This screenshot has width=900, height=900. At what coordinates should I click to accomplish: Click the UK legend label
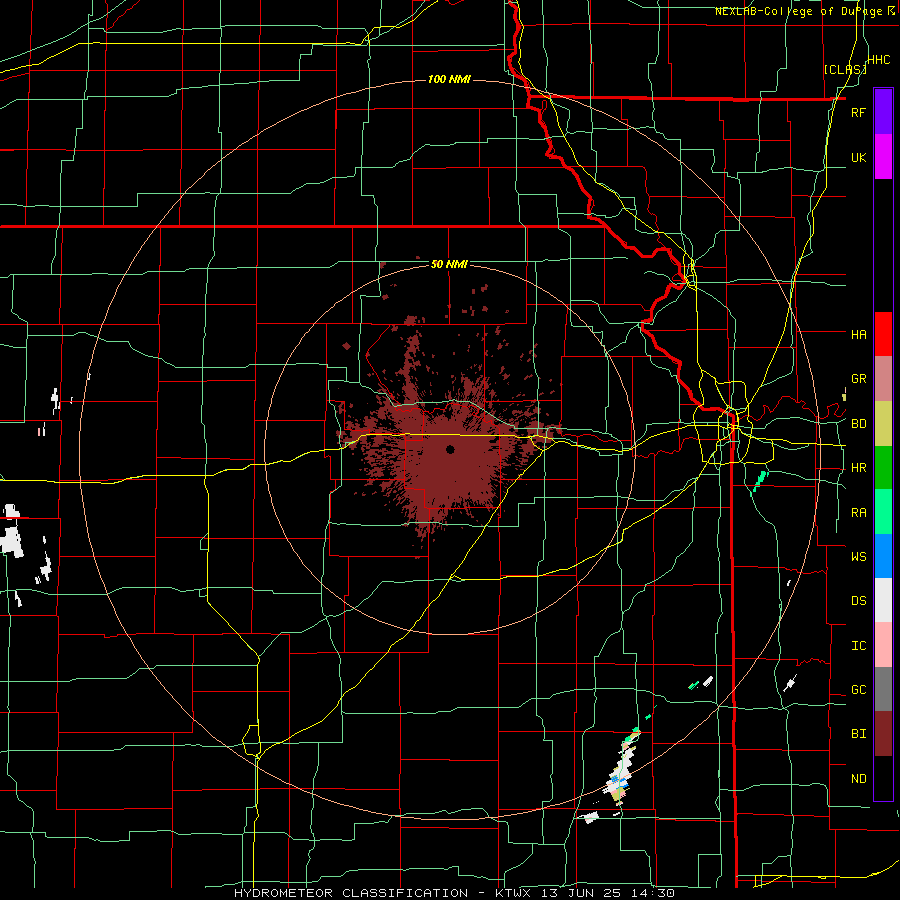click(858, 157)
